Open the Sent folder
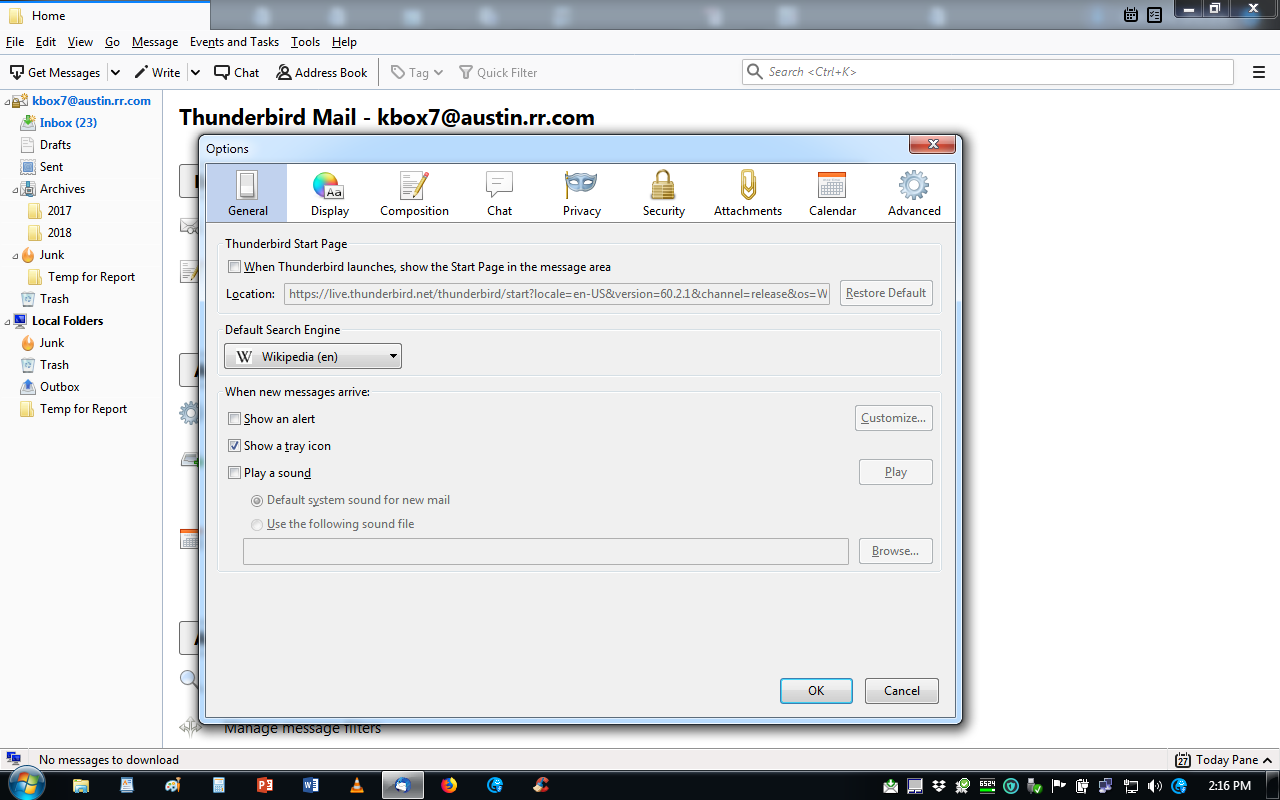 click(51, 167)
